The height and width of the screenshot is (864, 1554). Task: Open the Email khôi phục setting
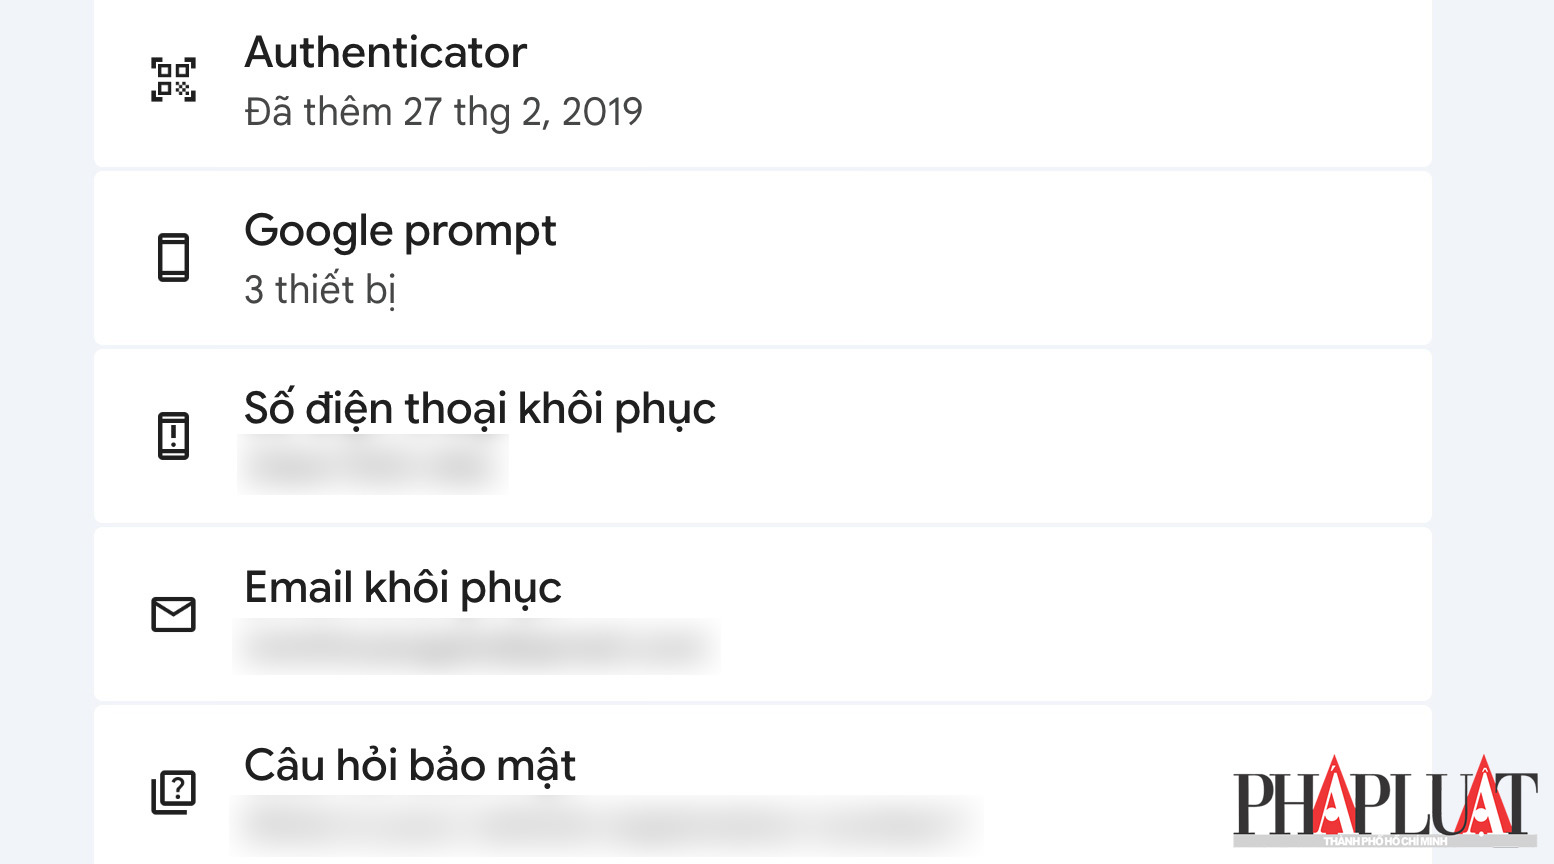[403, 587]
